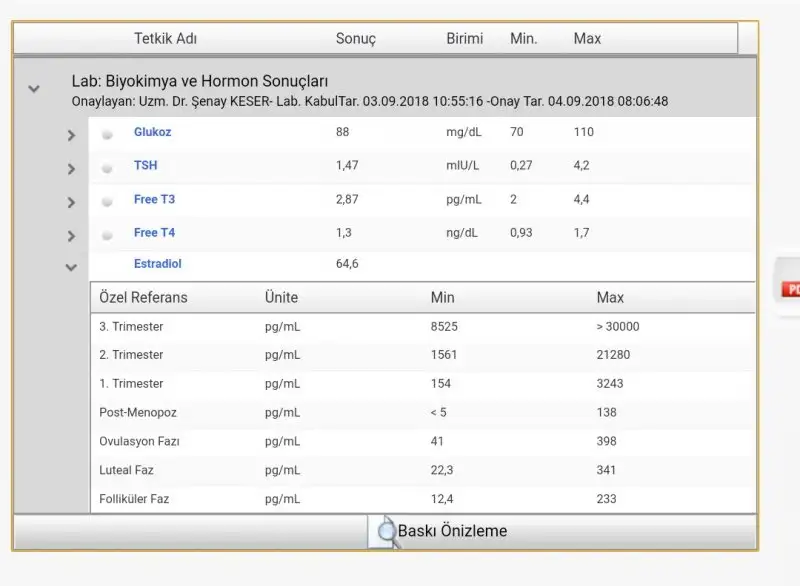Click the Özel Referans sub-table header

[x=143, y=297]
